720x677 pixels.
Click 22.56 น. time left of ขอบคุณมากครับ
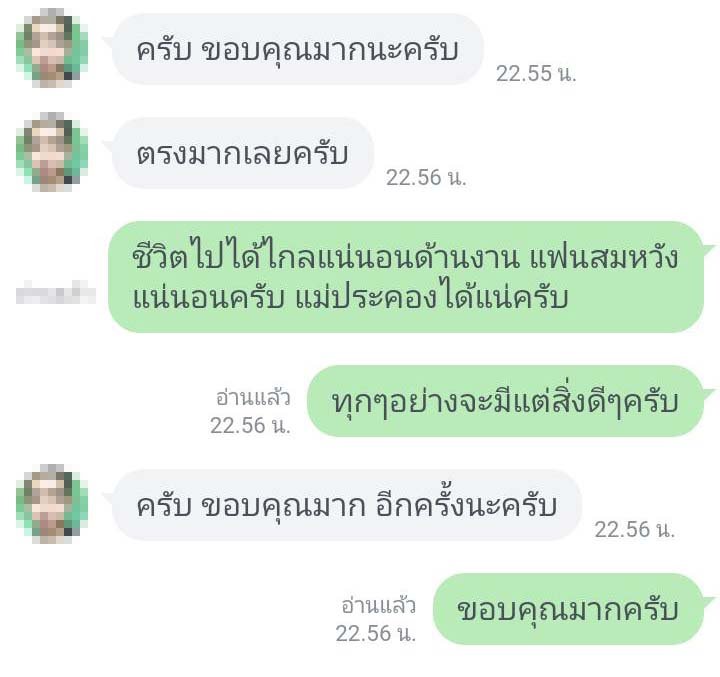[x=376, y=633]
